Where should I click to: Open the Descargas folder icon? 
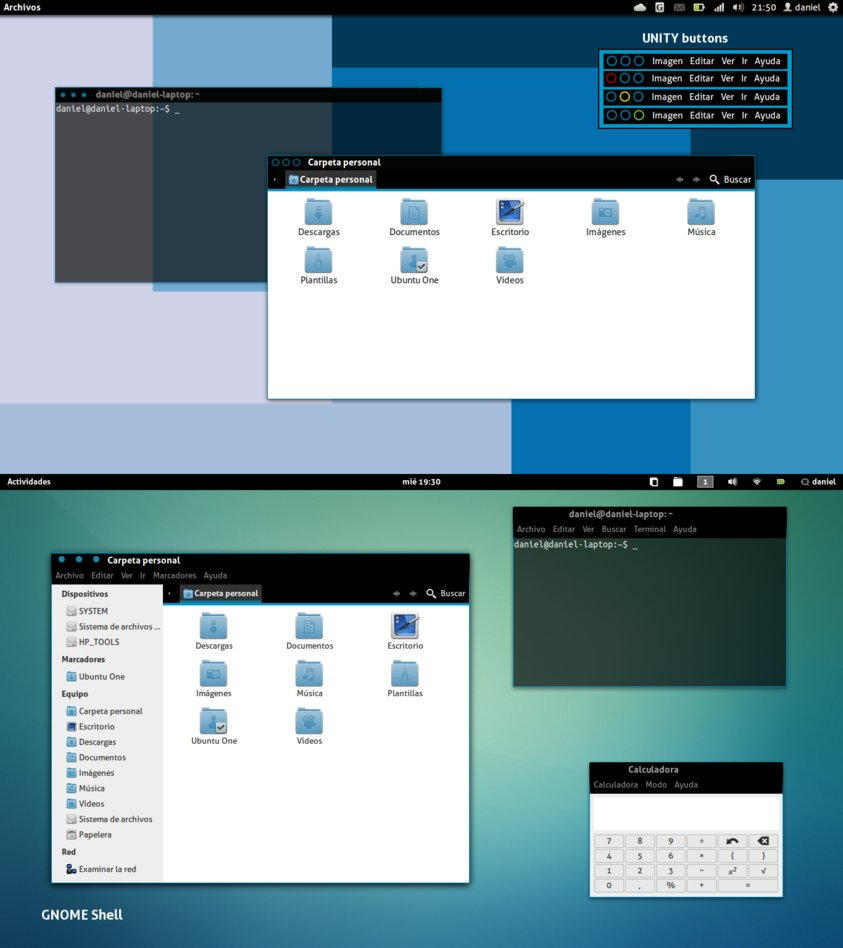(319, 215)
